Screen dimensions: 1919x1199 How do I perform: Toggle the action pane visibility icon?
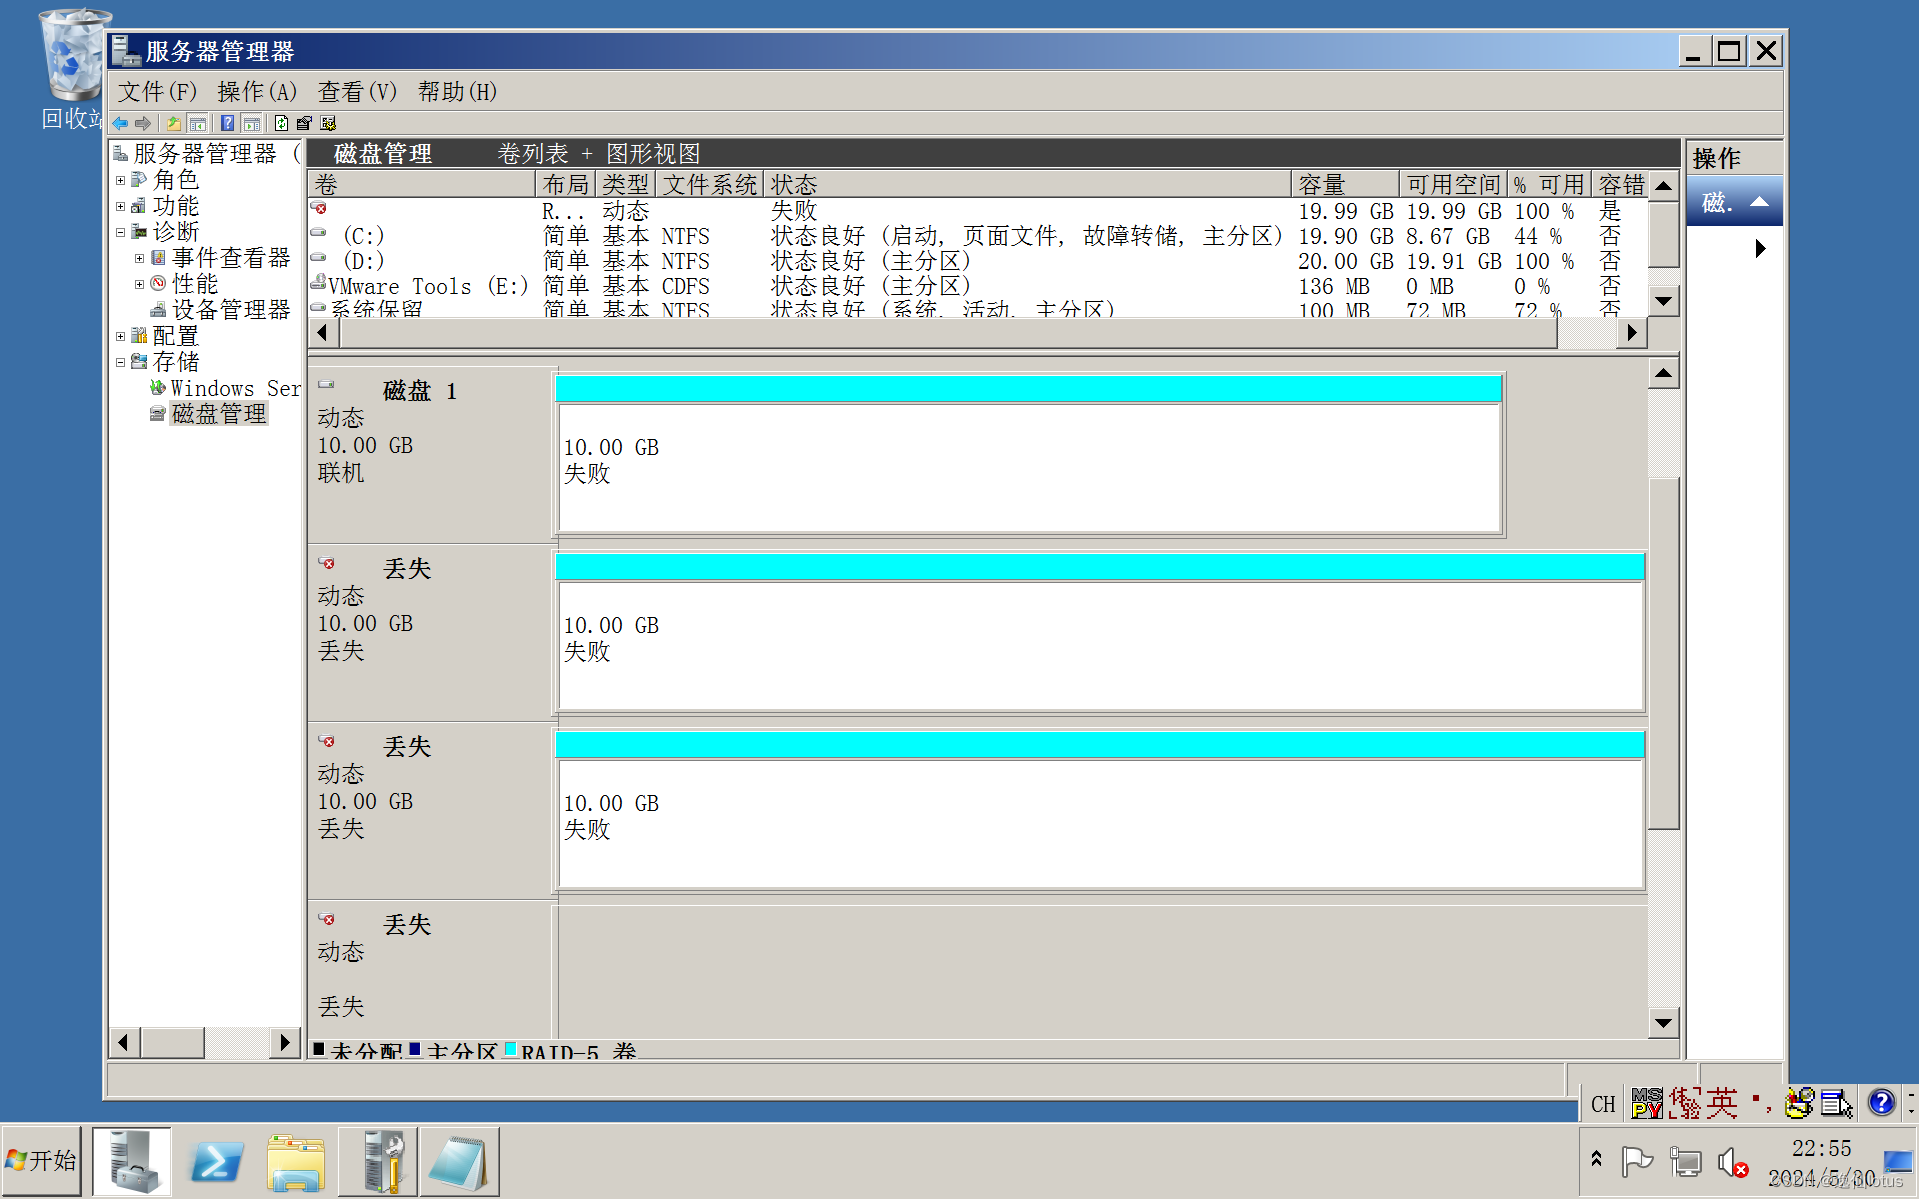pos(252,122)
